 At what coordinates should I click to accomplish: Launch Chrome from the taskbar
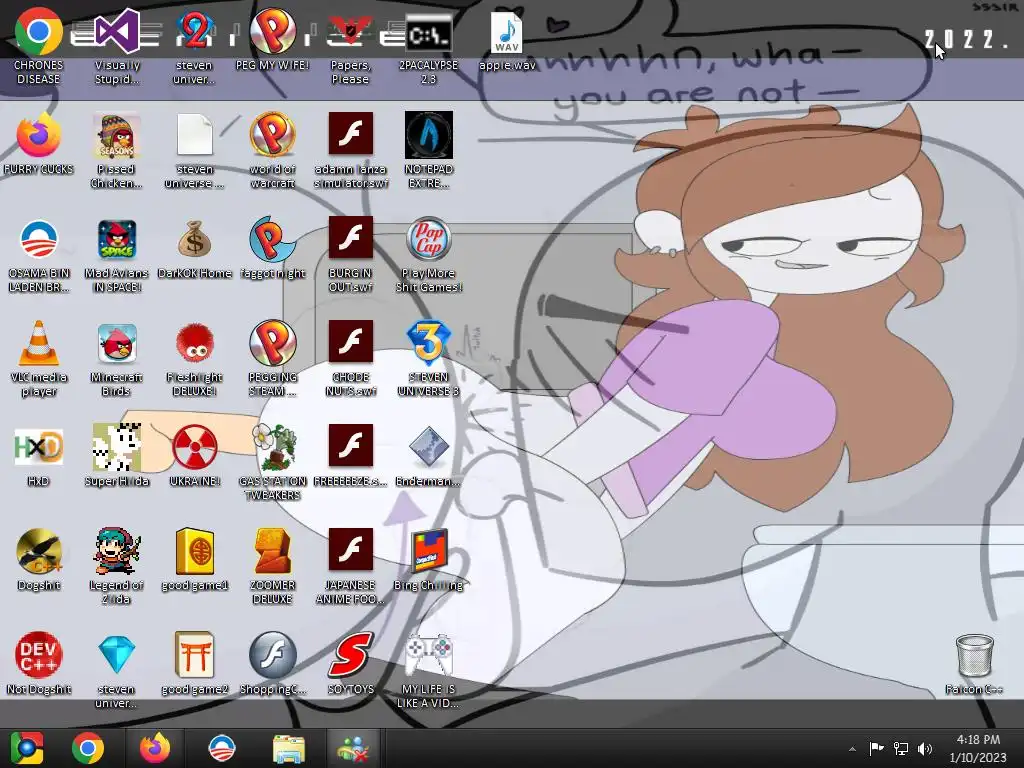(x=88, y=748)
